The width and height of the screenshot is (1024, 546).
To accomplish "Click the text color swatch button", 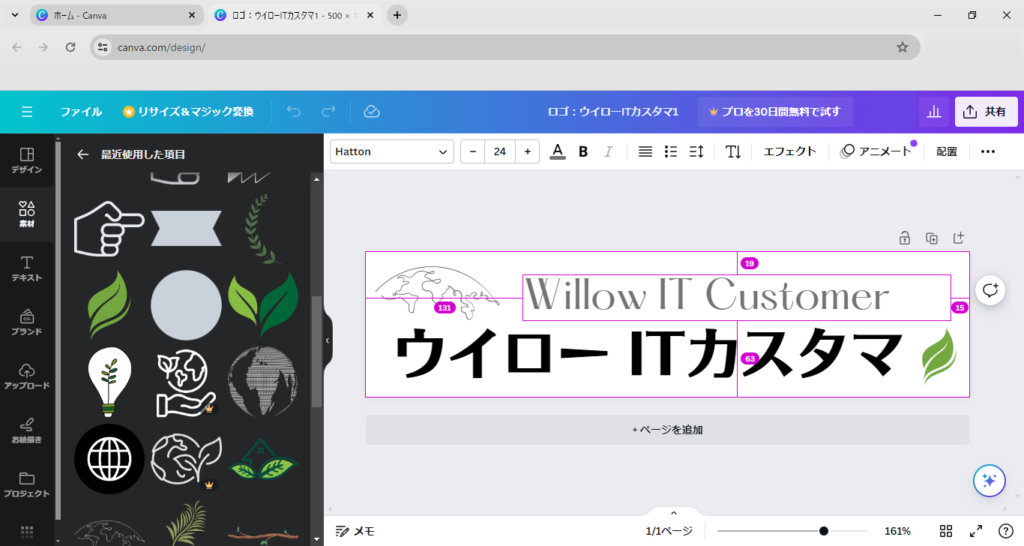I will [557, 151].
